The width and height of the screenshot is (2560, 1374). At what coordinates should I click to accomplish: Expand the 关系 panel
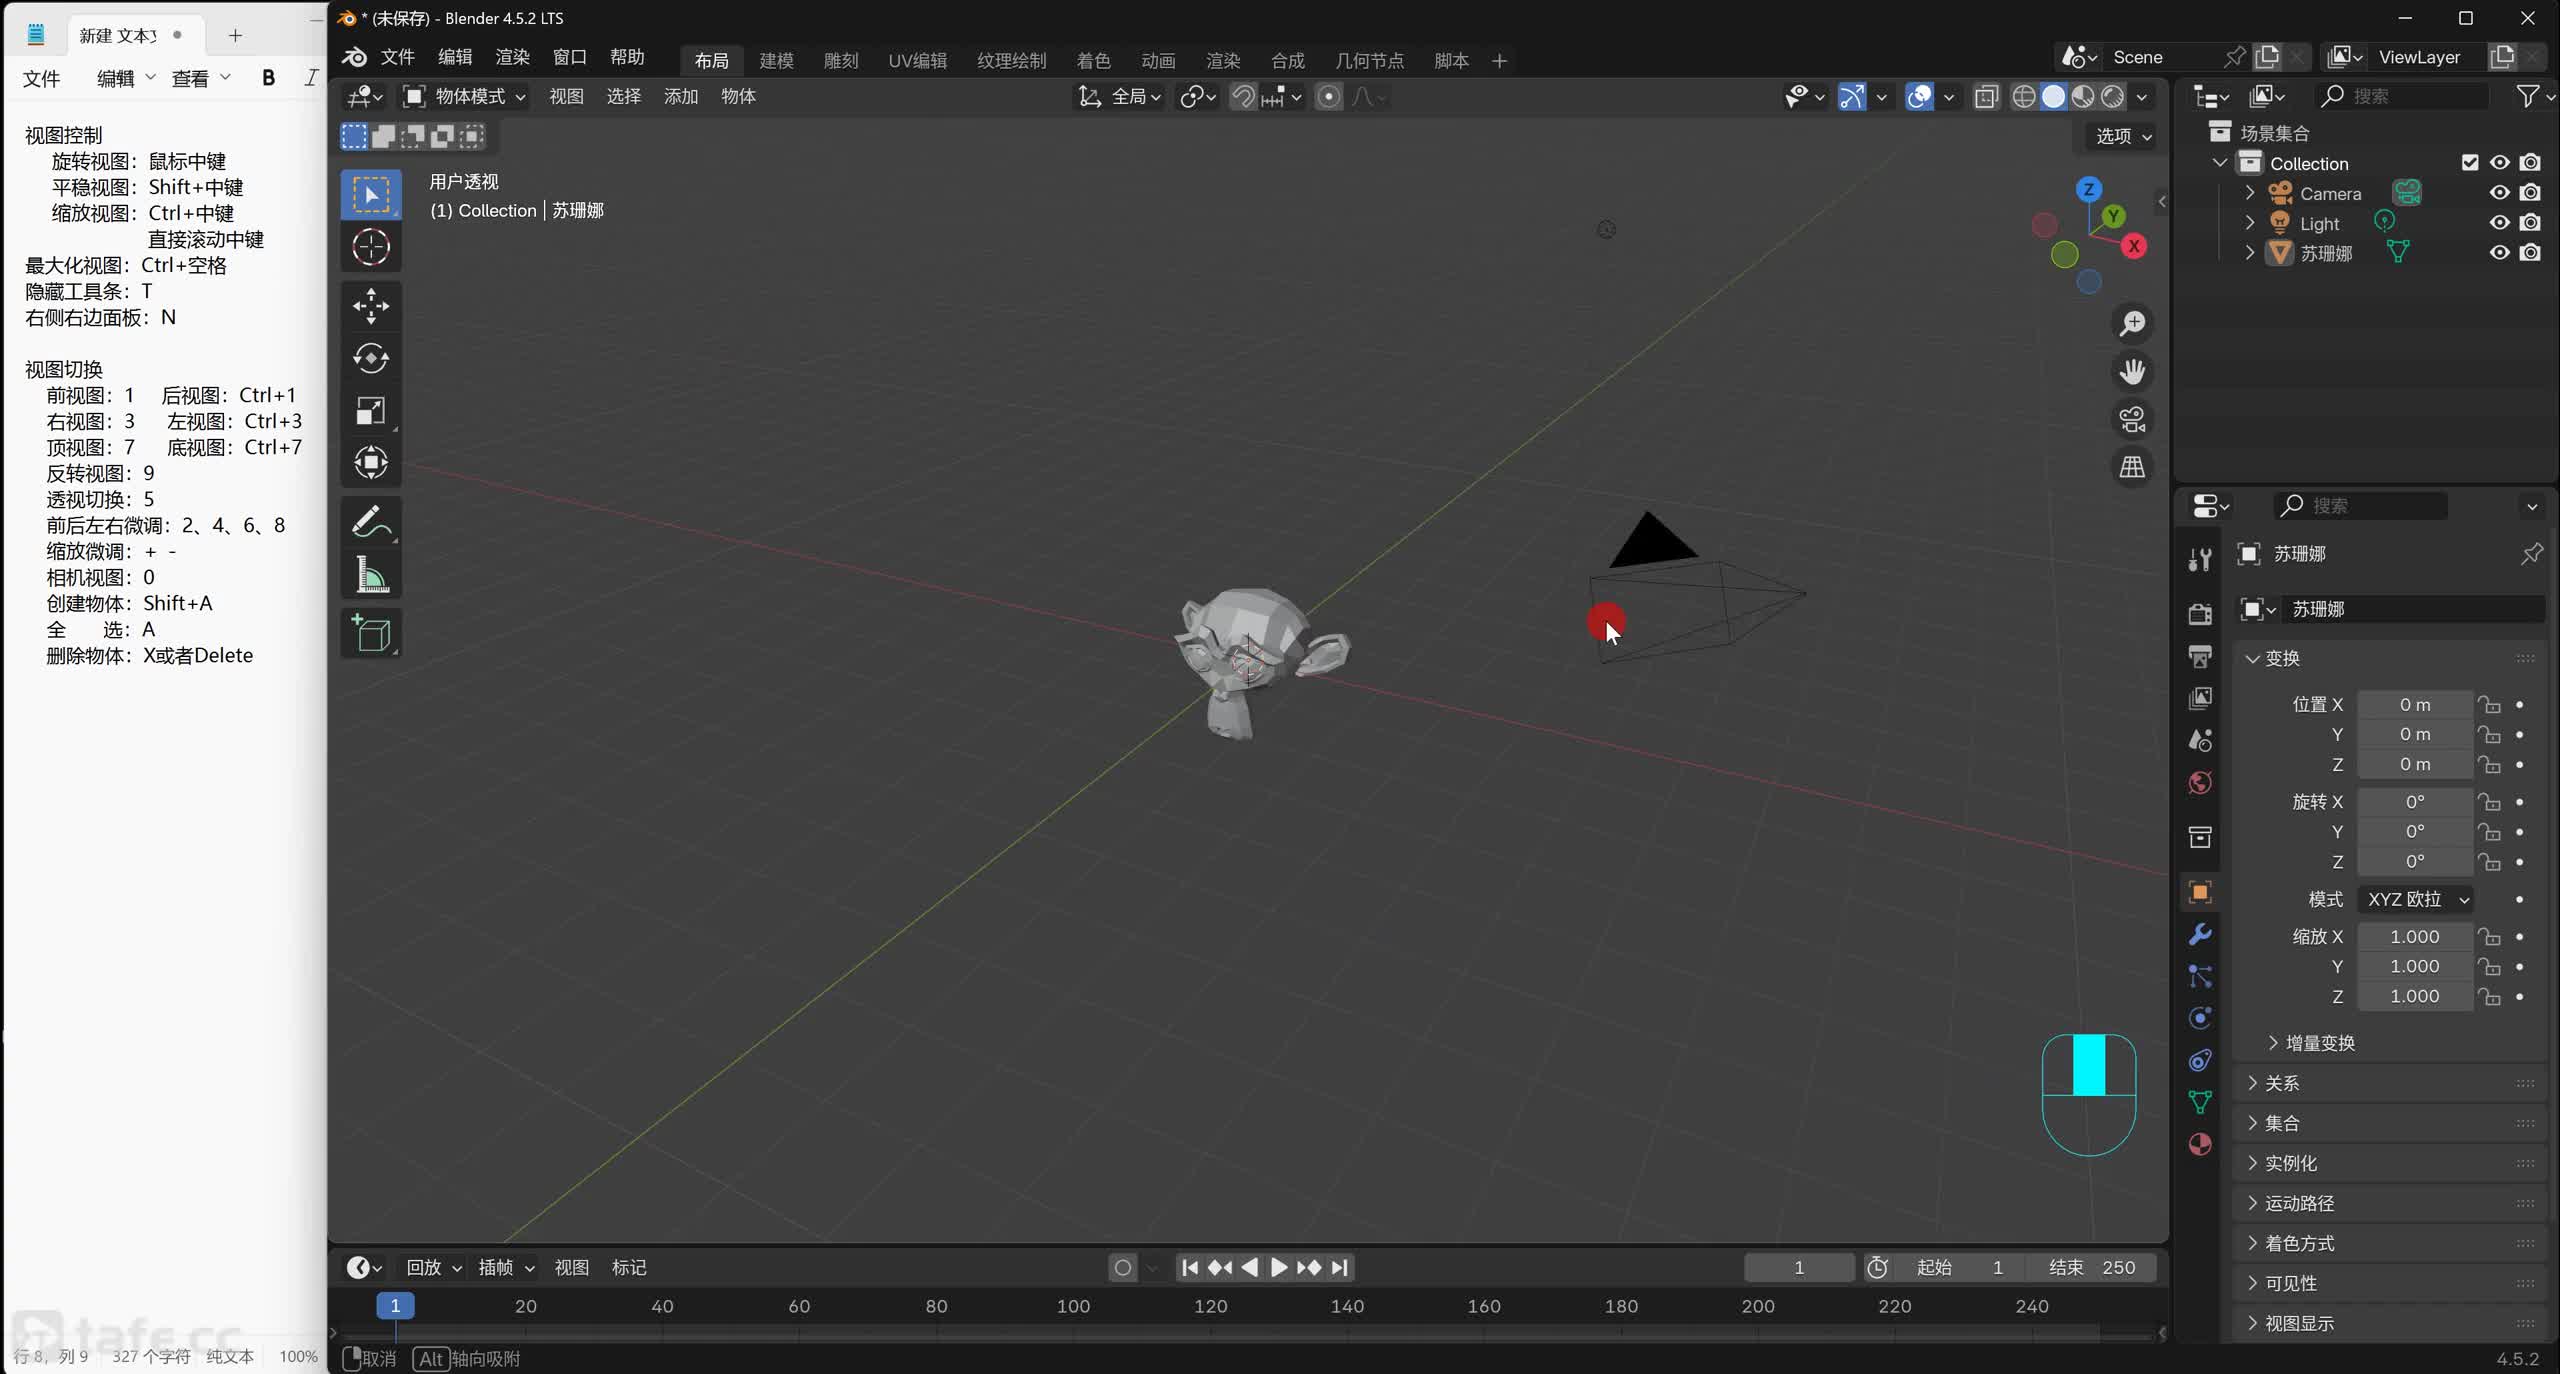click(2281, 1083)
